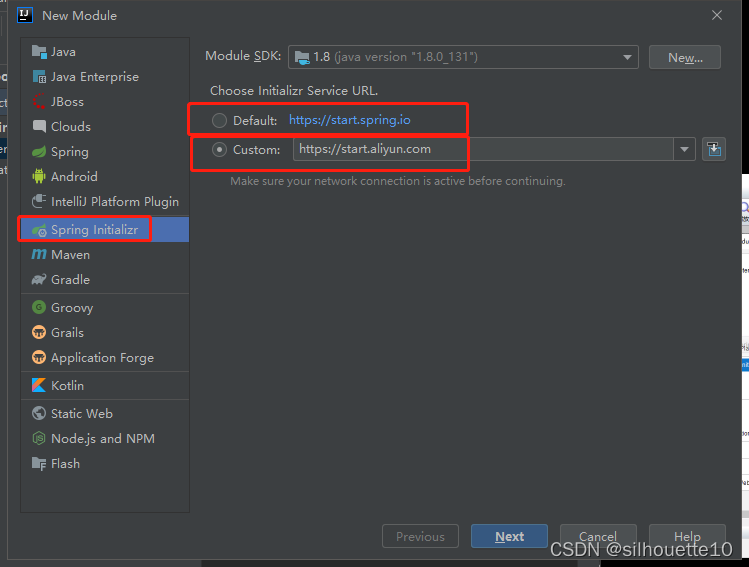This screenshot has width=749, height=567.
Task: Close the New Module dialog
Action: click(x=717, y=15)
